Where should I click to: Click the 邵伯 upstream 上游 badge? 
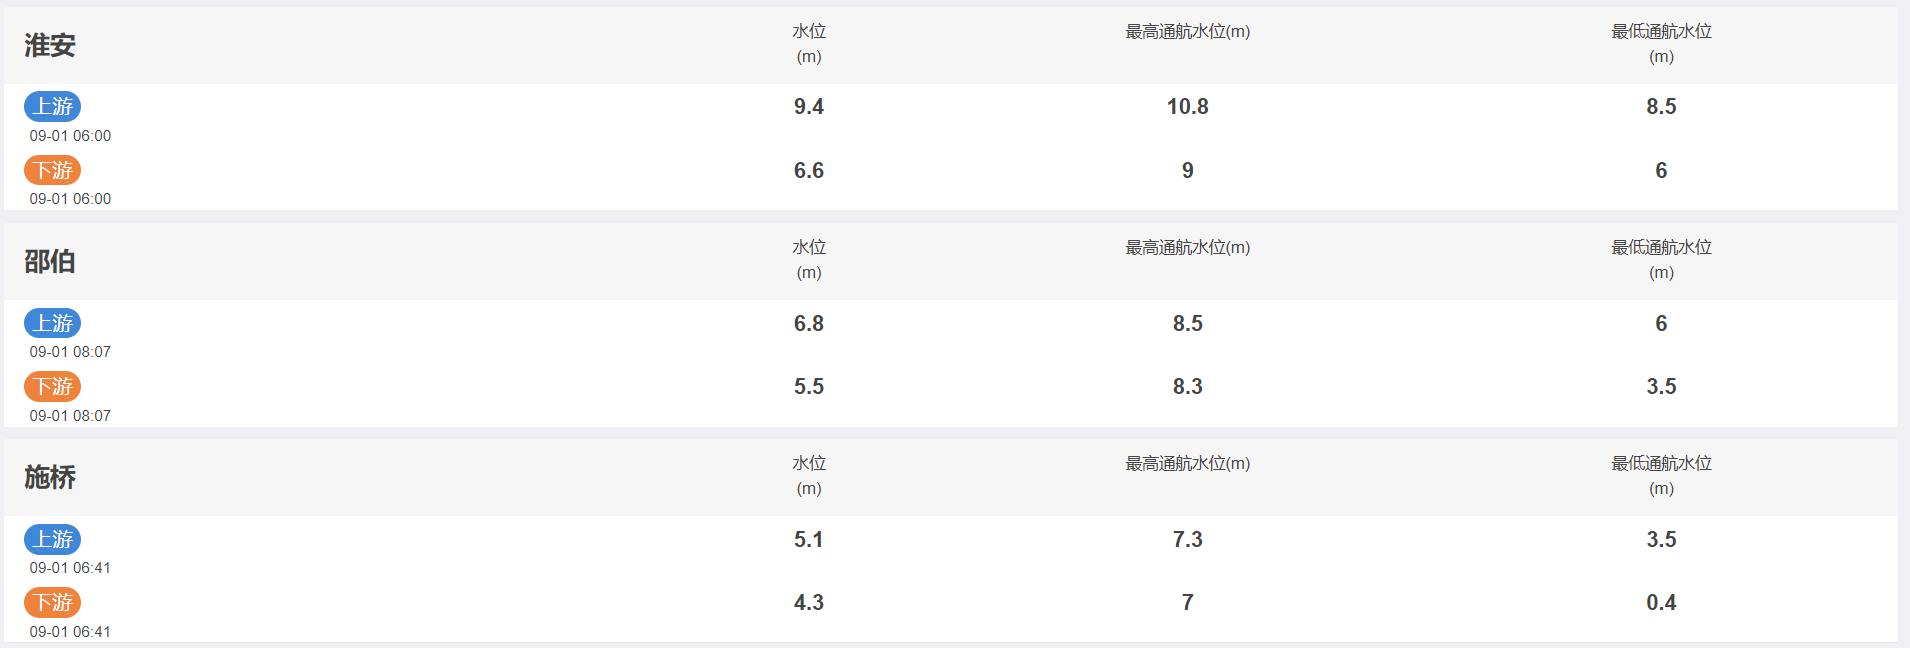(x=52, y=323)
